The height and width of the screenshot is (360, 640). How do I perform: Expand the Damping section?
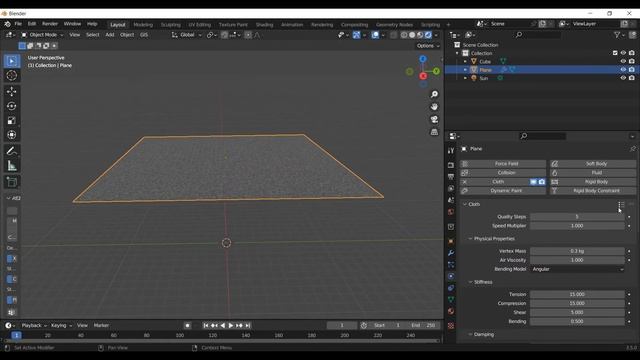[470, 335]
